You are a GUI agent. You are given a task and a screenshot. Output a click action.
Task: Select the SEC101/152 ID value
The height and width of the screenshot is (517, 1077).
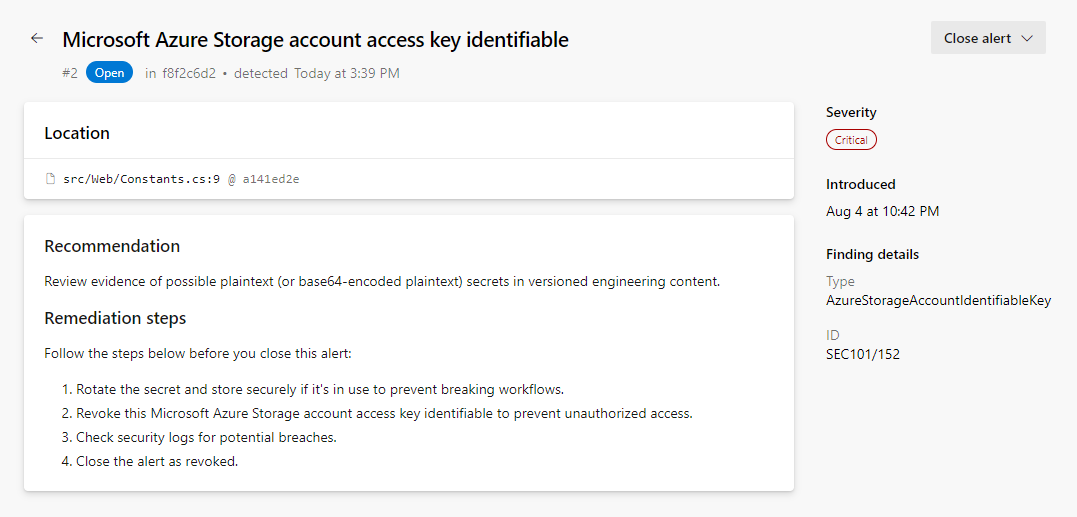pyautogui.click(x=863, y=354)
